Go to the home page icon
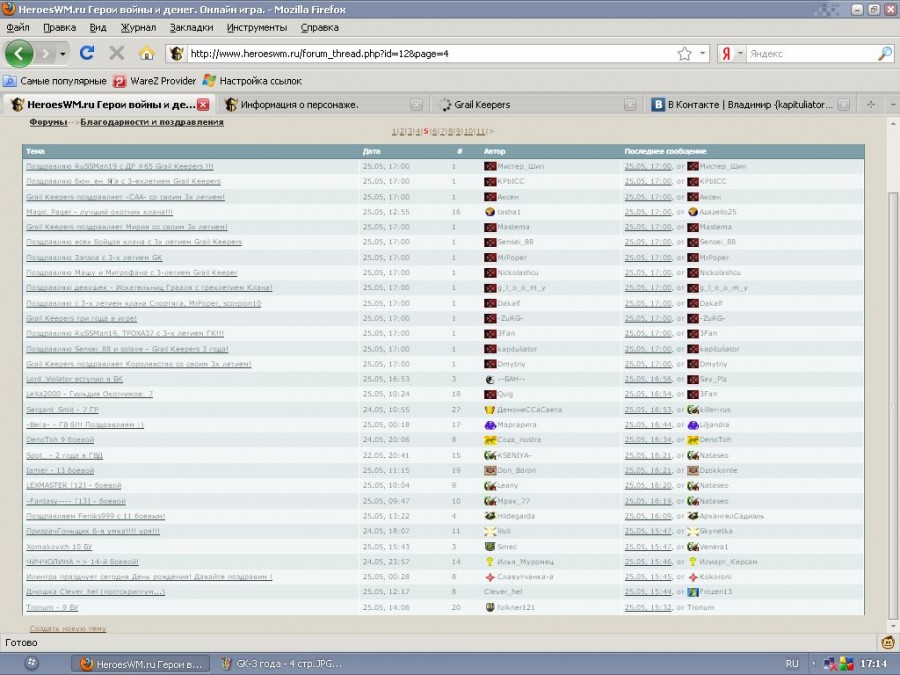 [146, 53]
